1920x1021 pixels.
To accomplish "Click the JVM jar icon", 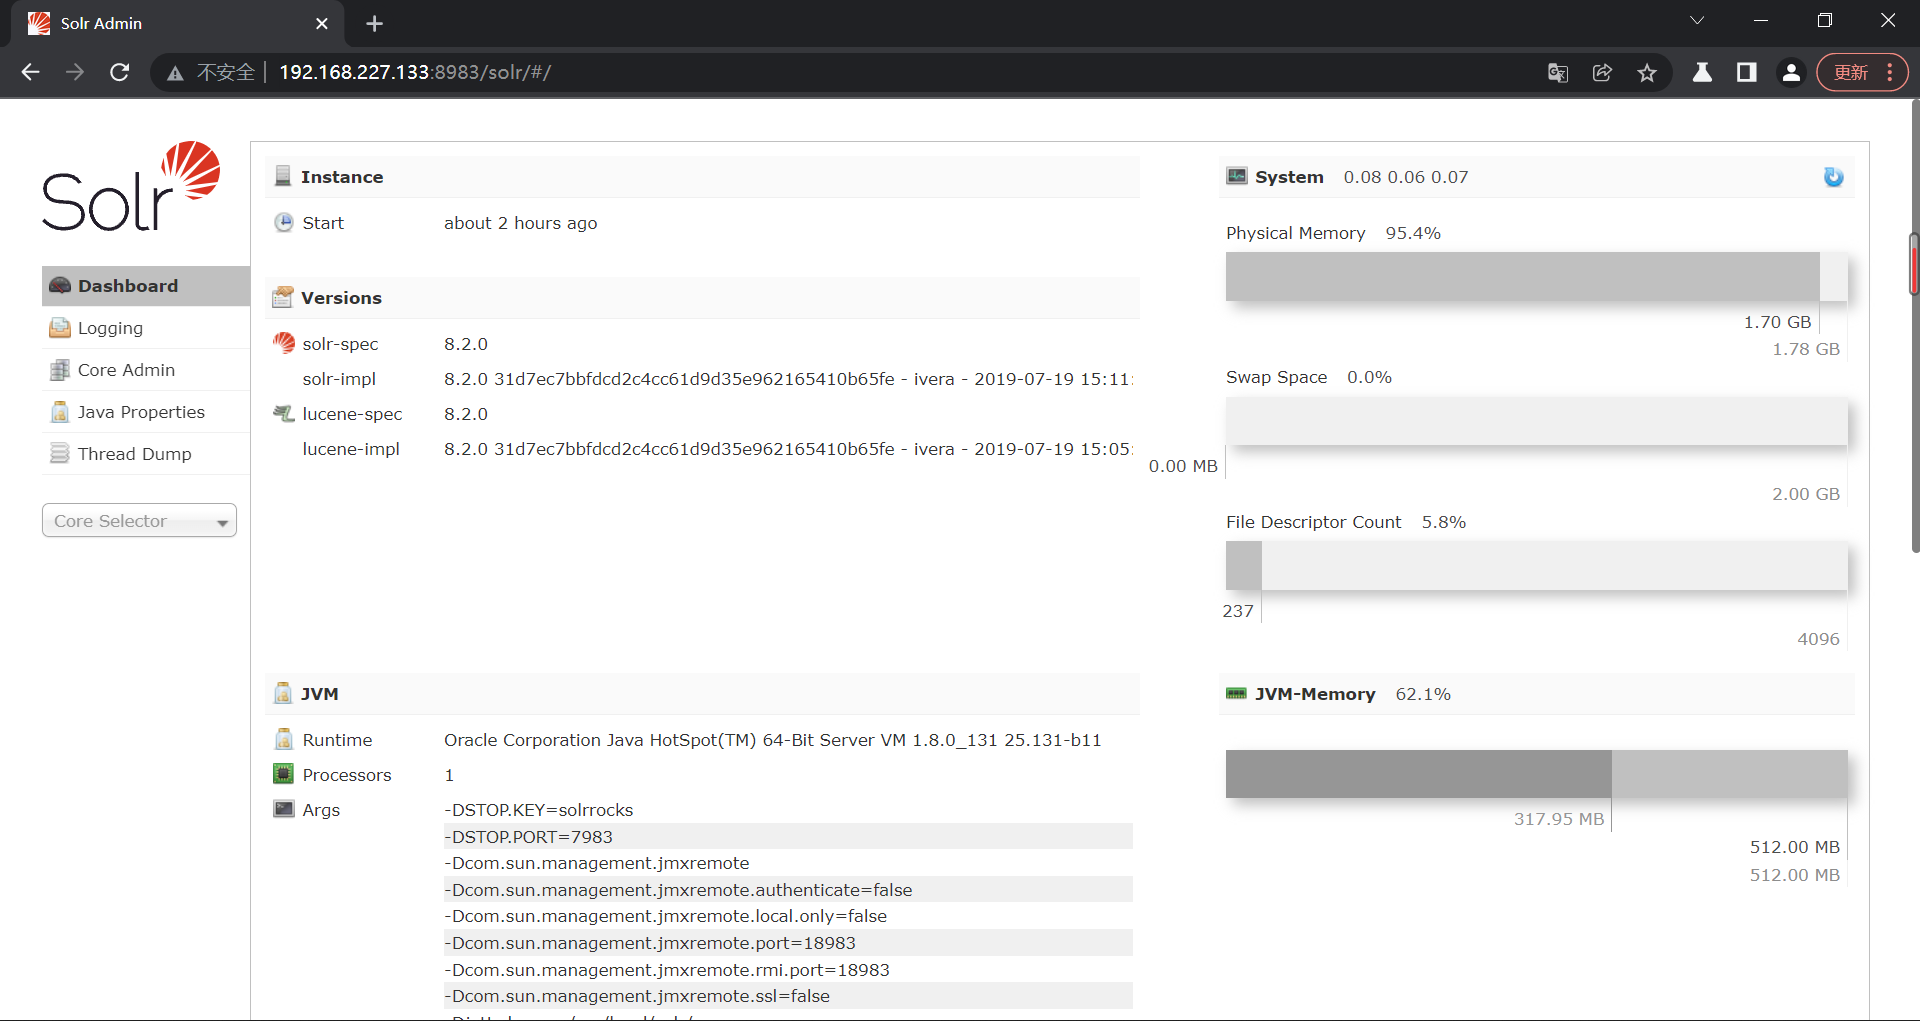I will [x=283, y=694].
